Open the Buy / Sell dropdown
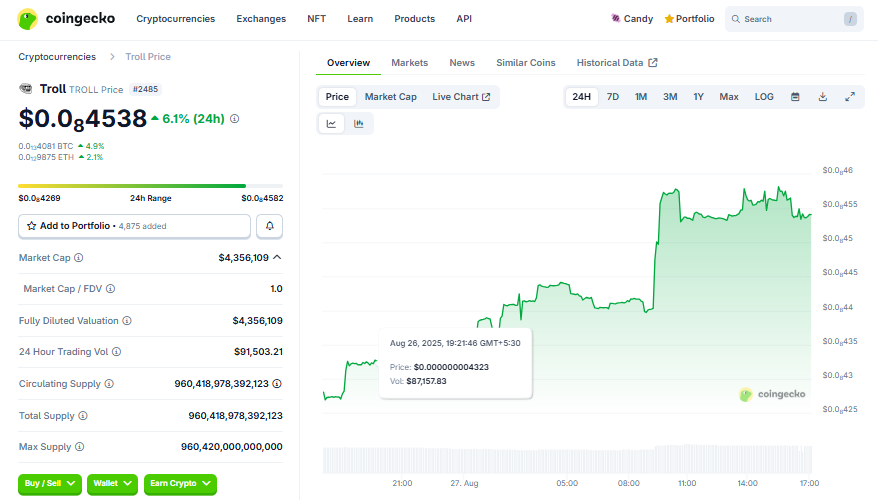The image size is (878, 500). 50,484
